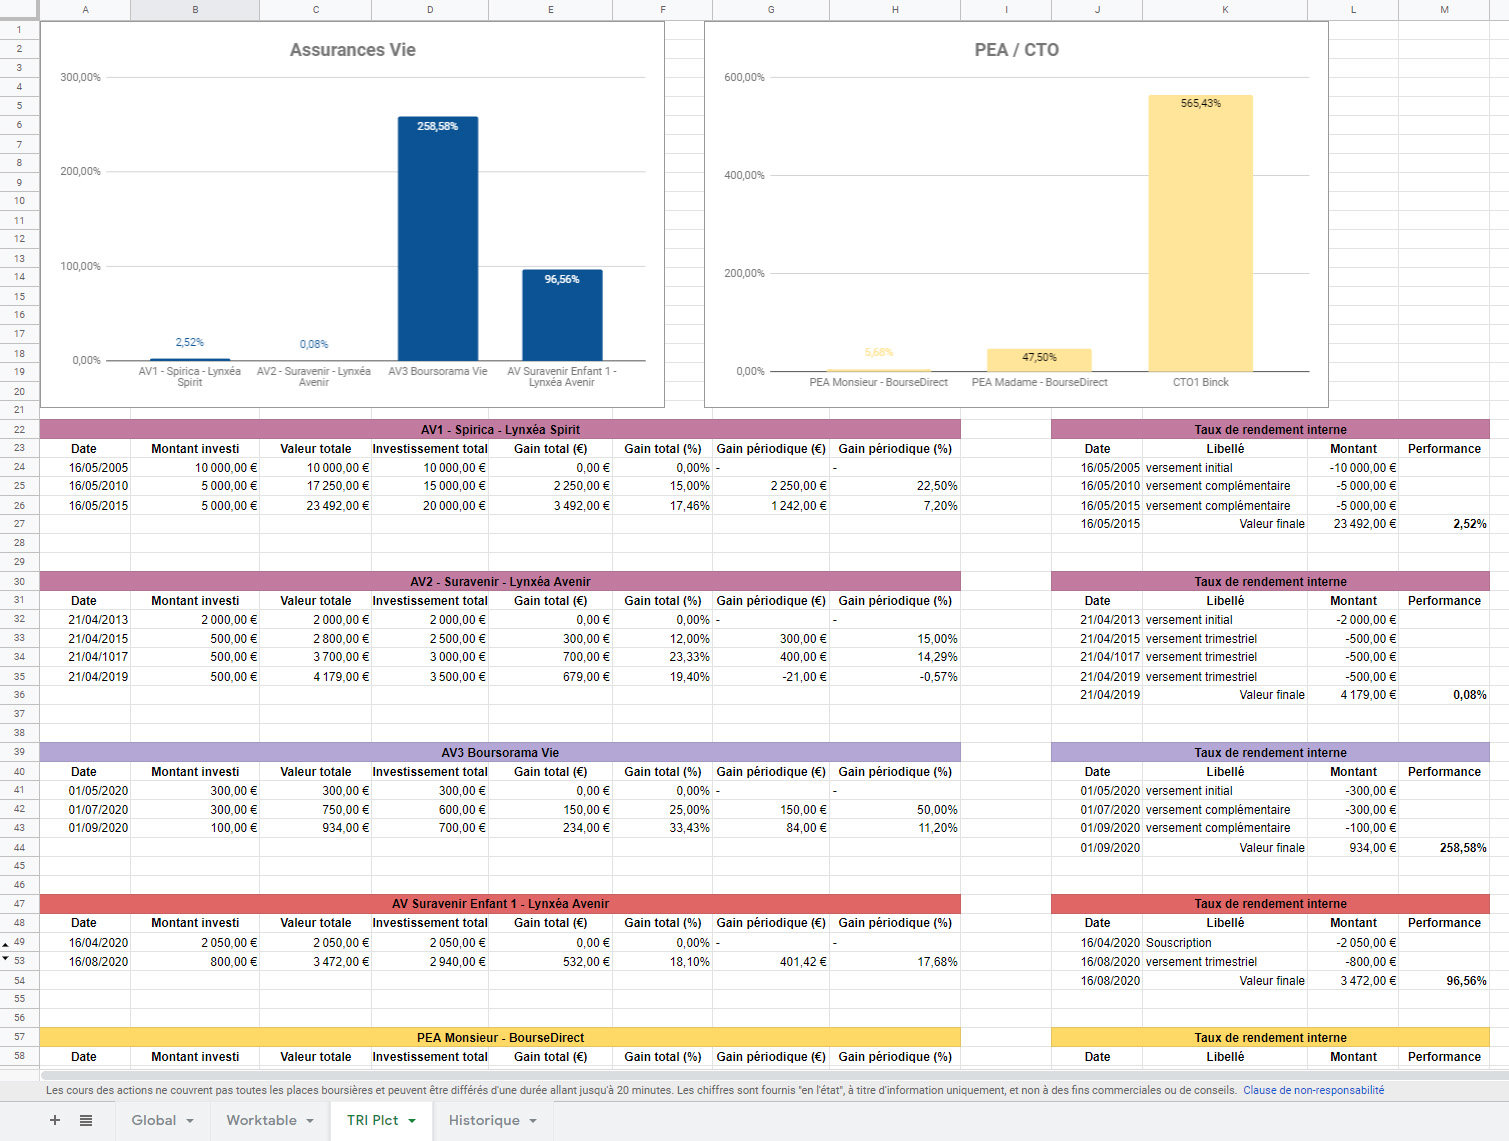Select the cell containing '-21,00 €'
The width and height of the screenshot is (1509, 1141).
tap(771, 676)
